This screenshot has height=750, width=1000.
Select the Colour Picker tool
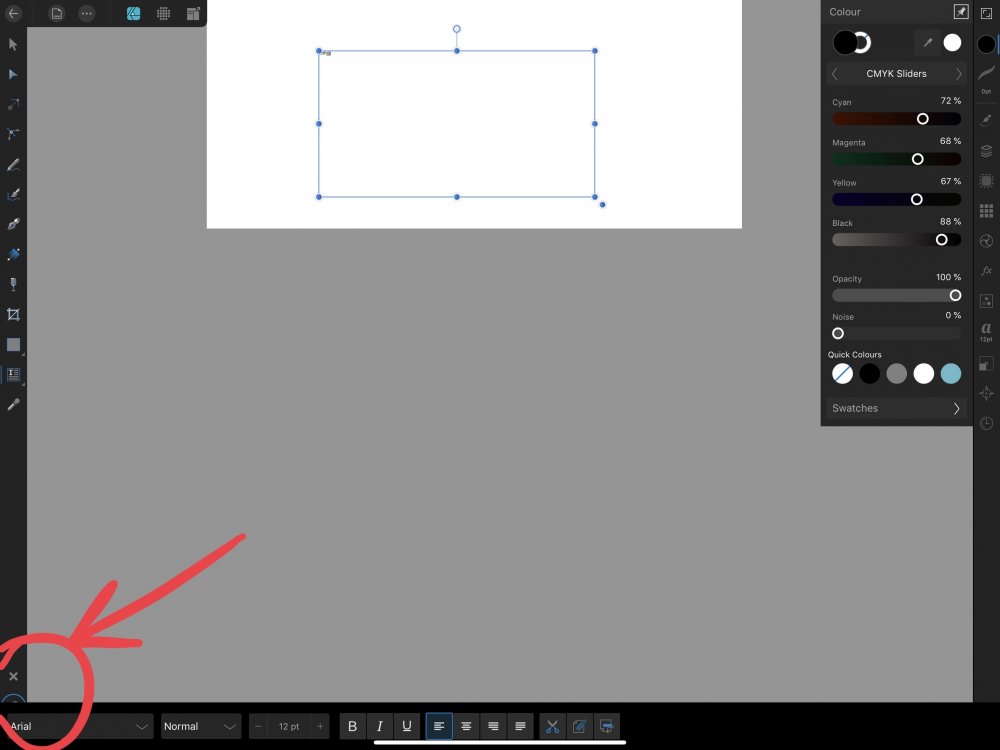point(13,405)
